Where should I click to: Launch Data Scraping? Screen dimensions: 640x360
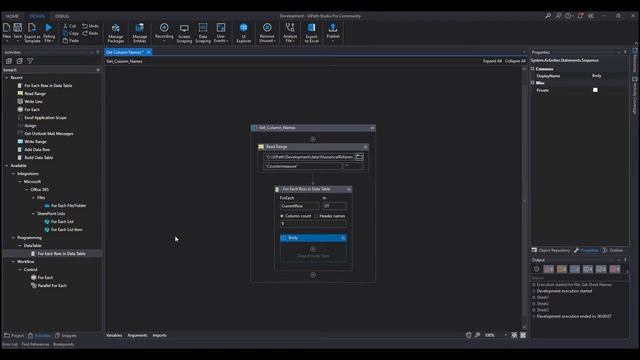pos(203,33)
